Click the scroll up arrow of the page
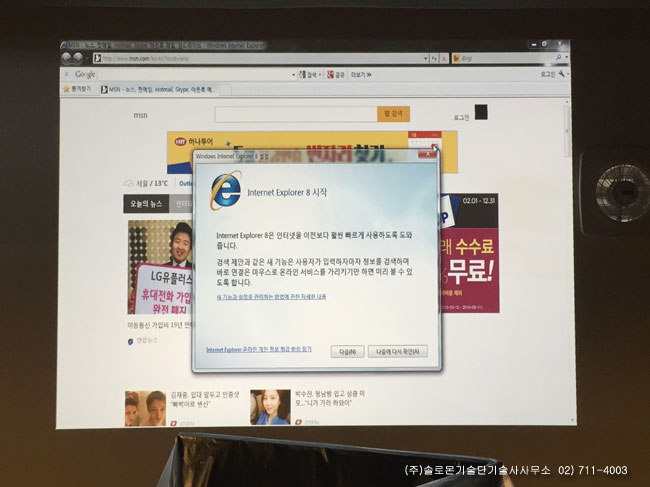The height and width of the screenshot is (487, 650). [567, 102]
